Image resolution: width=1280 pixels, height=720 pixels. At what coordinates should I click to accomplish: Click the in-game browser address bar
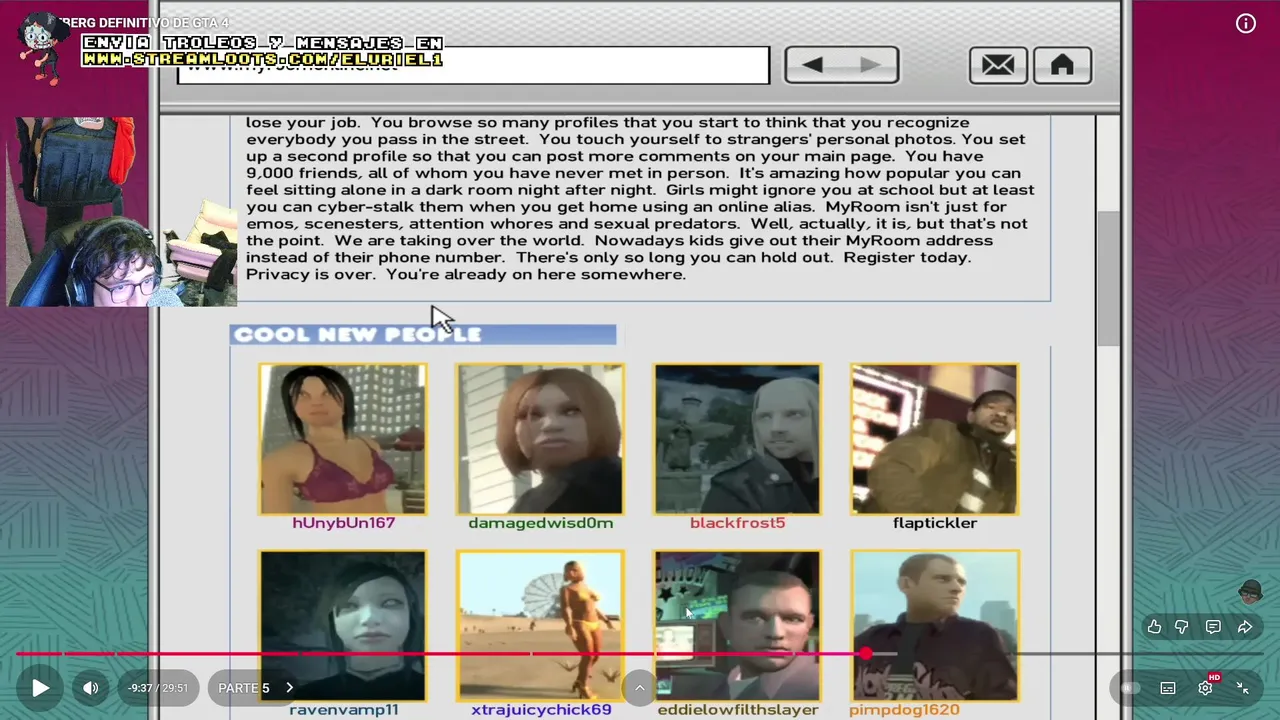click(473, 65)
